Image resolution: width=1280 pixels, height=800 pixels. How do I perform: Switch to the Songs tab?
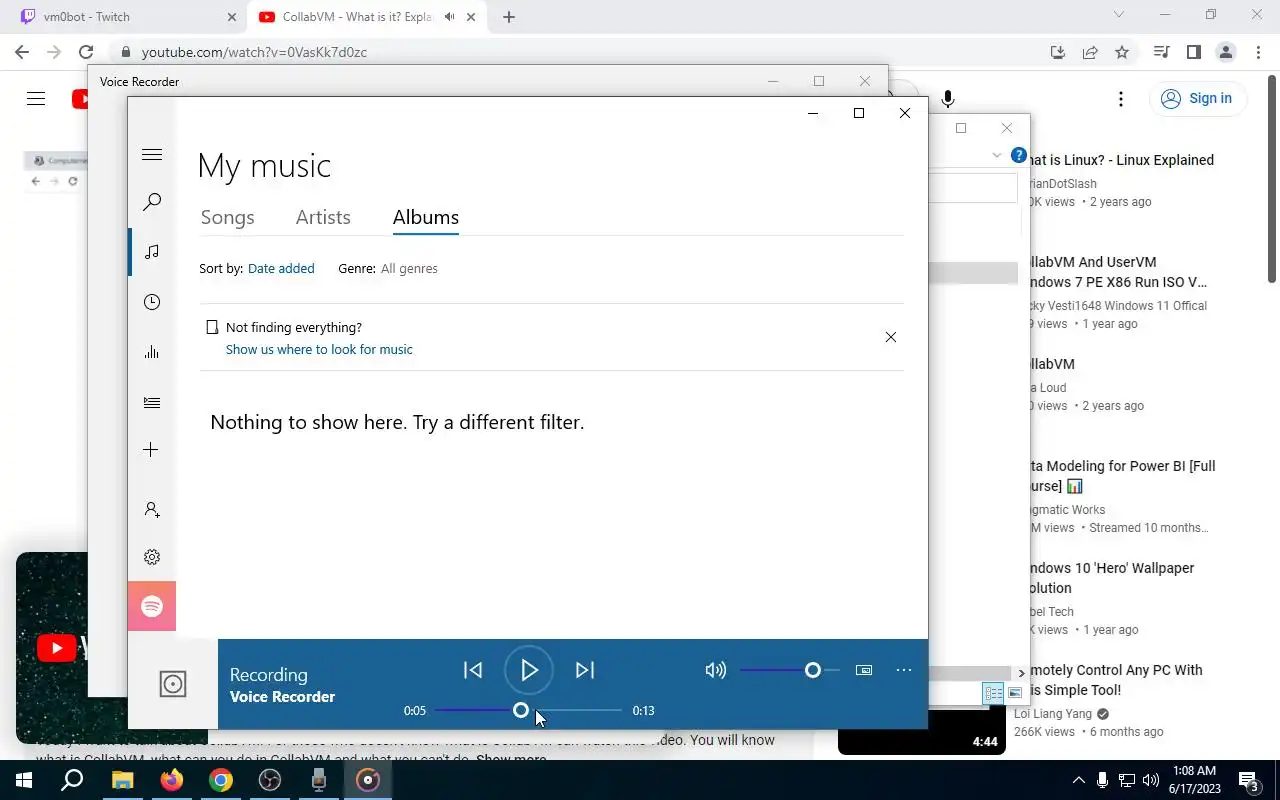(x=227, y=217)
